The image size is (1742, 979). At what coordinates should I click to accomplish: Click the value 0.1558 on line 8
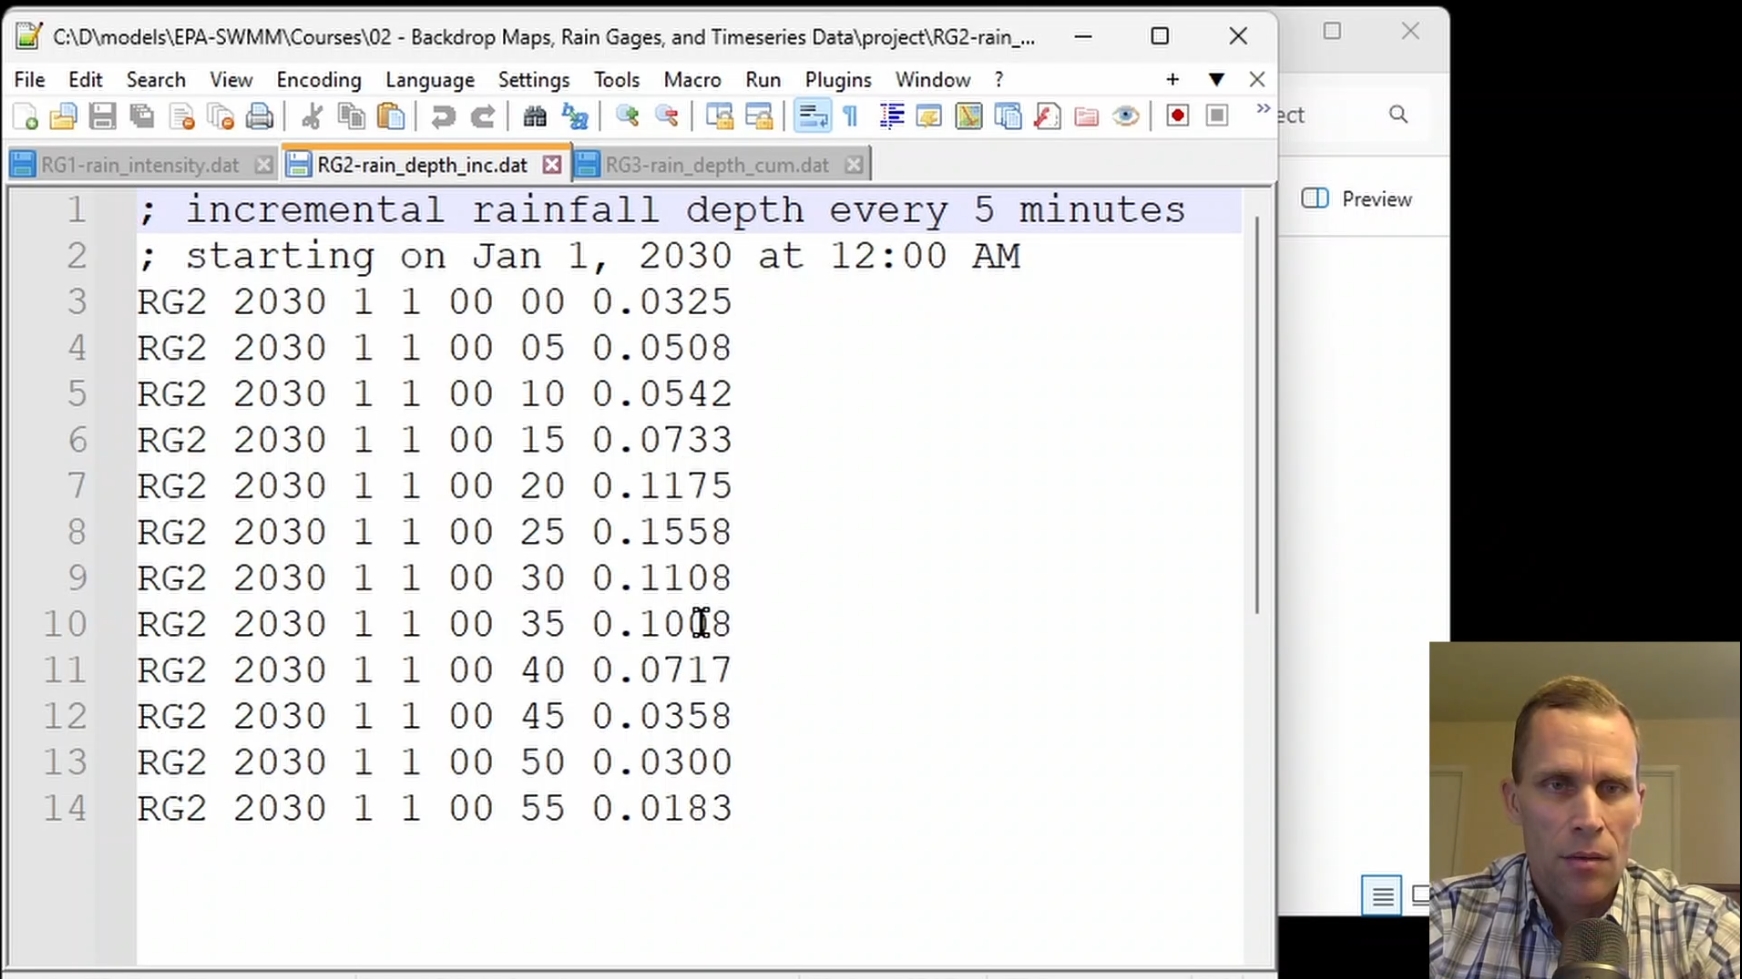[x=662, y=532]
